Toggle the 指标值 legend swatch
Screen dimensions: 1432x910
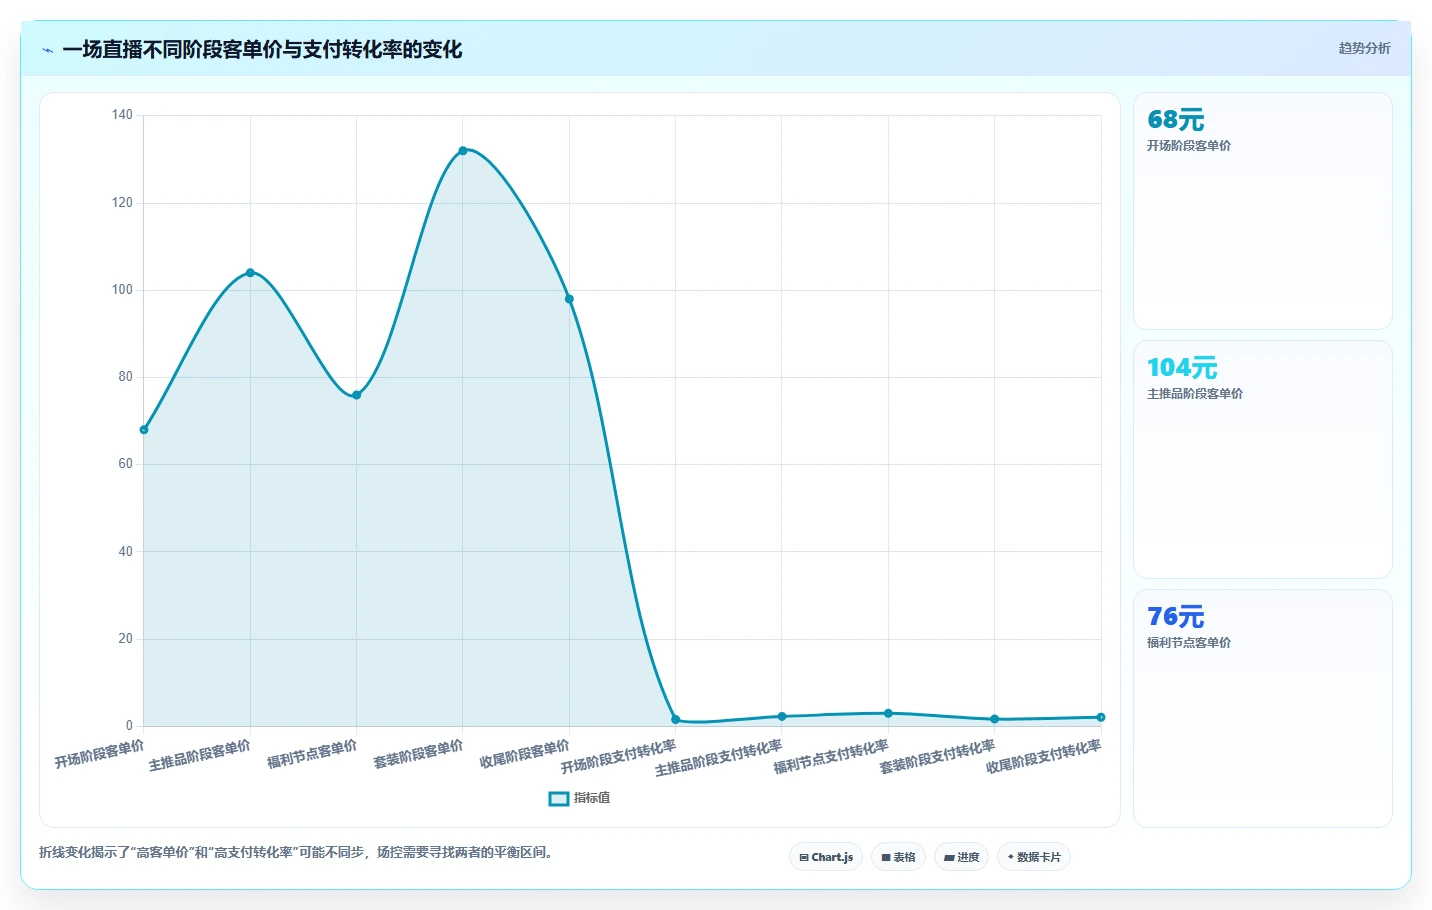[x=559, y=798]
